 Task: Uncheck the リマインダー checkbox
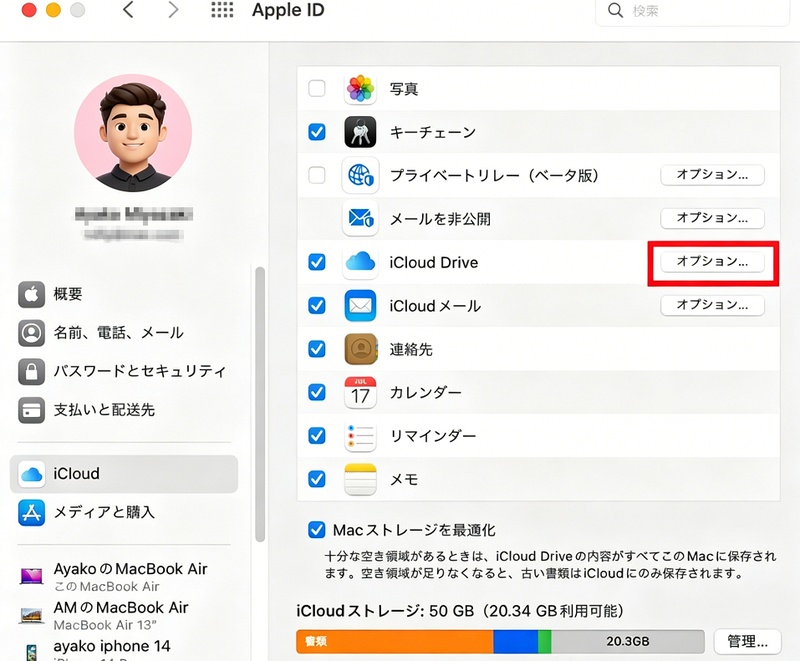tap(317, 436)
